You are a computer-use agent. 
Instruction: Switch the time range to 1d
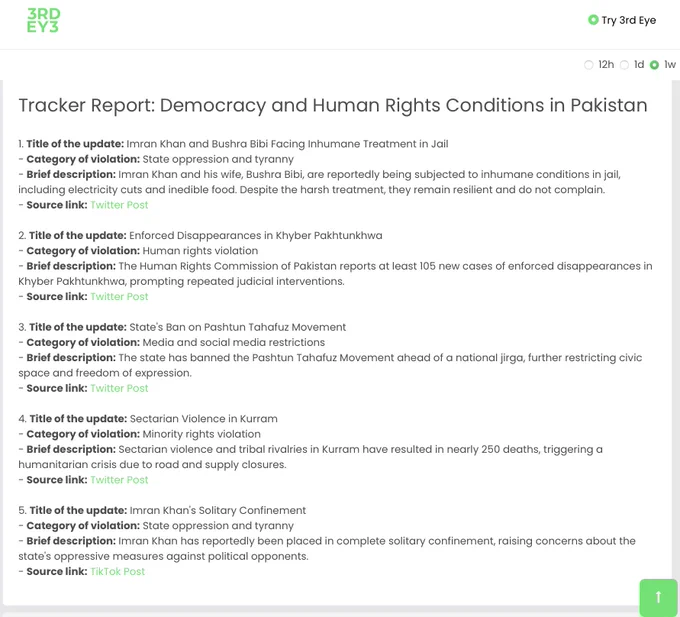tap(624, 65)
